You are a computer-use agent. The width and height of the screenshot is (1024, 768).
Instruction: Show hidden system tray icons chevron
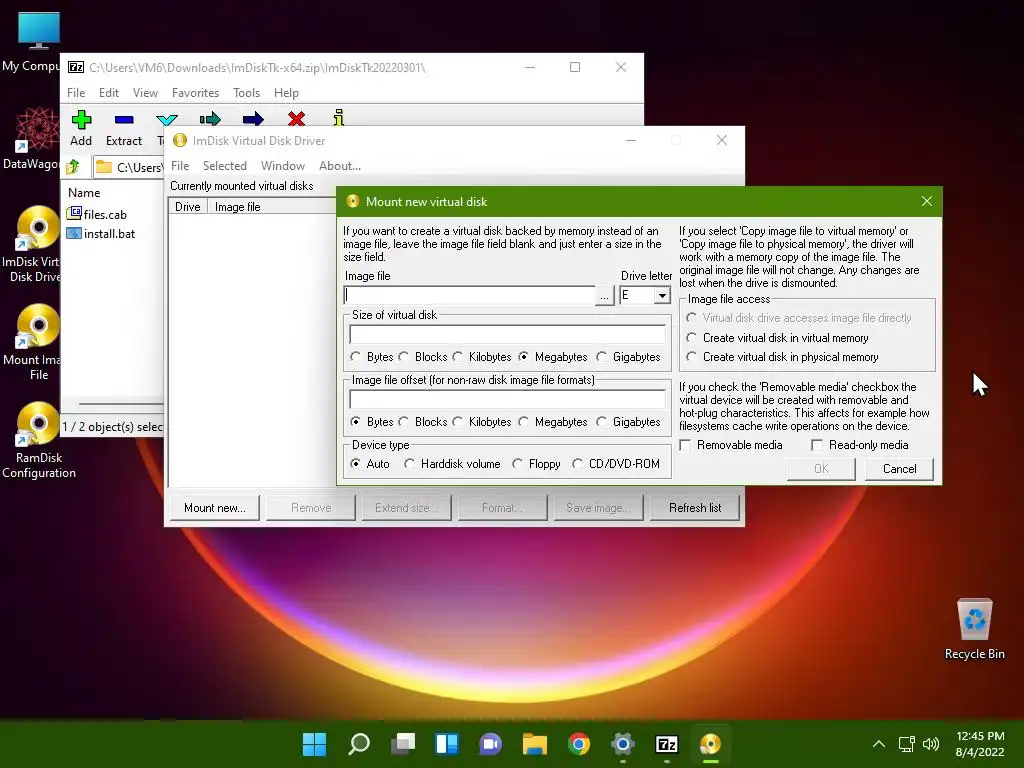point(879,744)
